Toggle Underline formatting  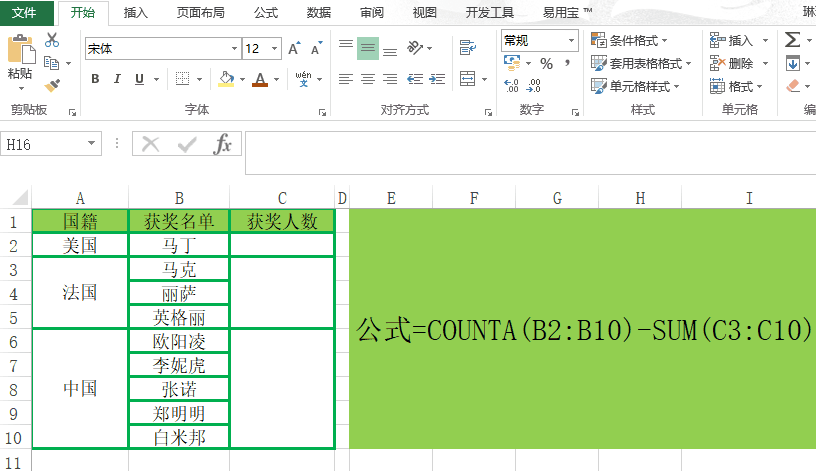139,79
